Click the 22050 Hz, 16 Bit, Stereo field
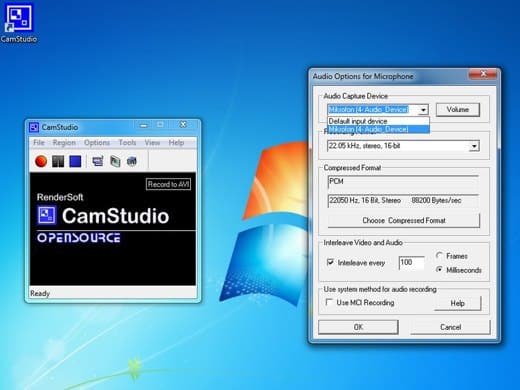This screenshot has width=520, height=390. pyautogui.click(x=403, y=201)
